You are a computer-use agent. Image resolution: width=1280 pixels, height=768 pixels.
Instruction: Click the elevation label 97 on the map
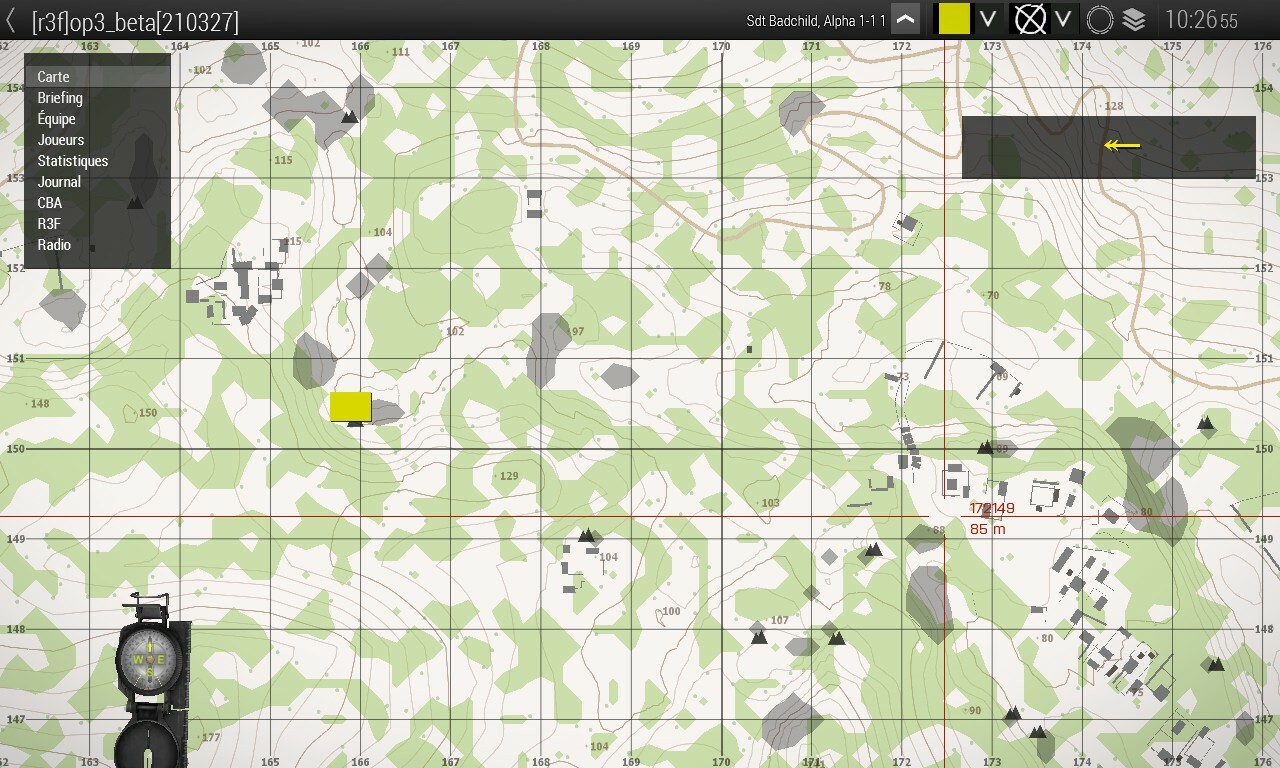pyautogui.click(x=577, y=332)
